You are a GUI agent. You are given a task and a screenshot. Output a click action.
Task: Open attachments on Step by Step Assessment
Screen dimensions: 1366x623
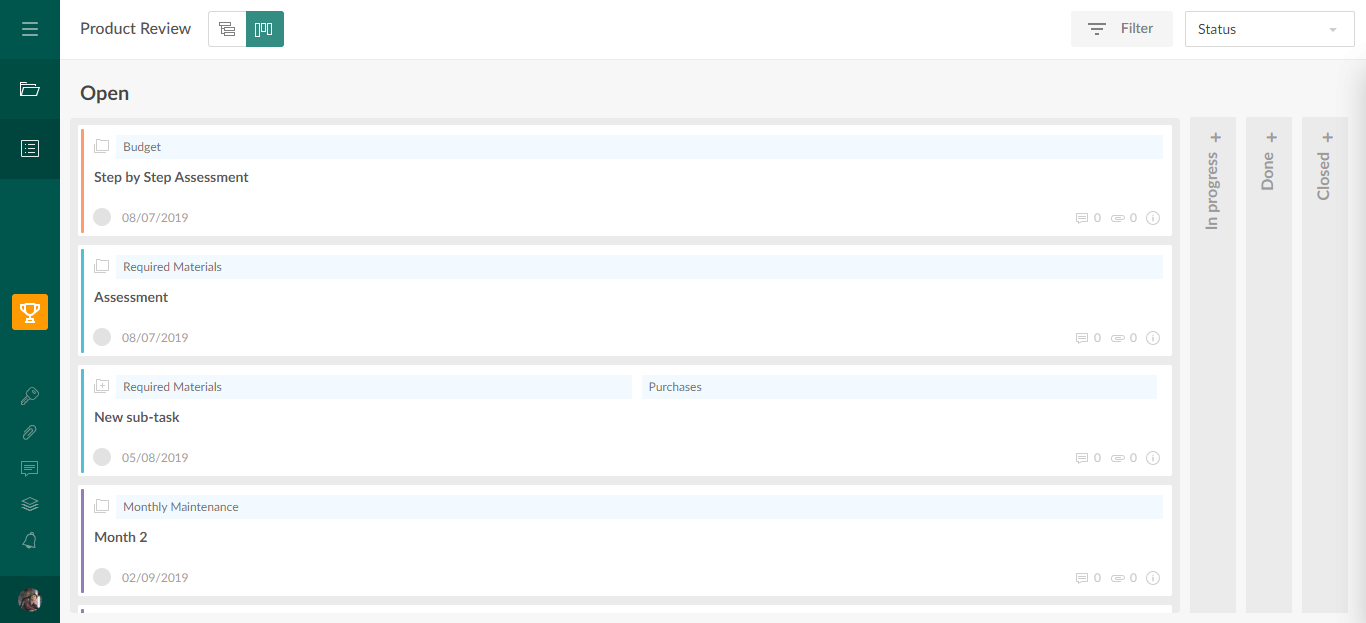click(x=1124, y=218)
